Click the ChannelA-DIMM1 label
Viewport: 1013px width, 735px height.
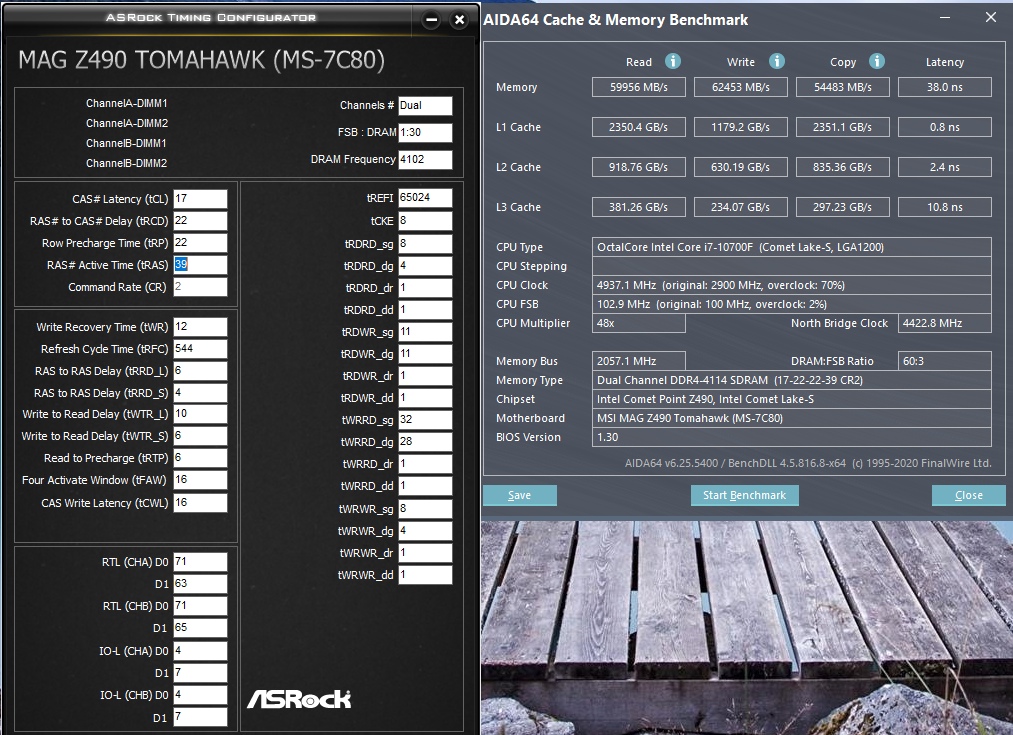[x=127, y=103]
